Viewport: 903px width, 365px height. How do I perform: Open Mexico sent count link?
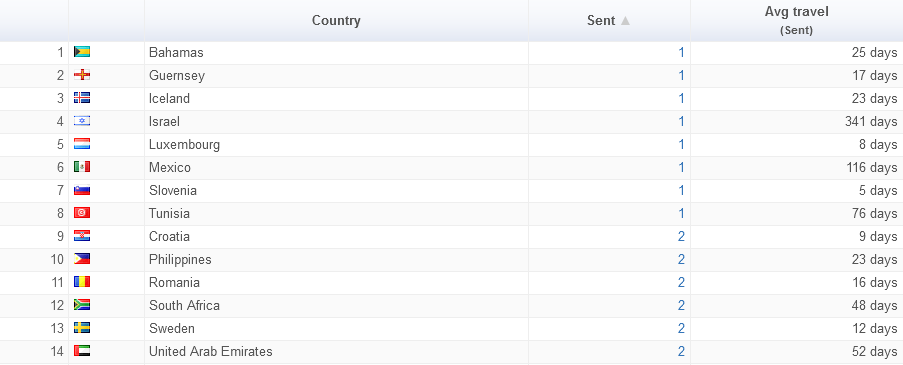click(x=681, y=168)
